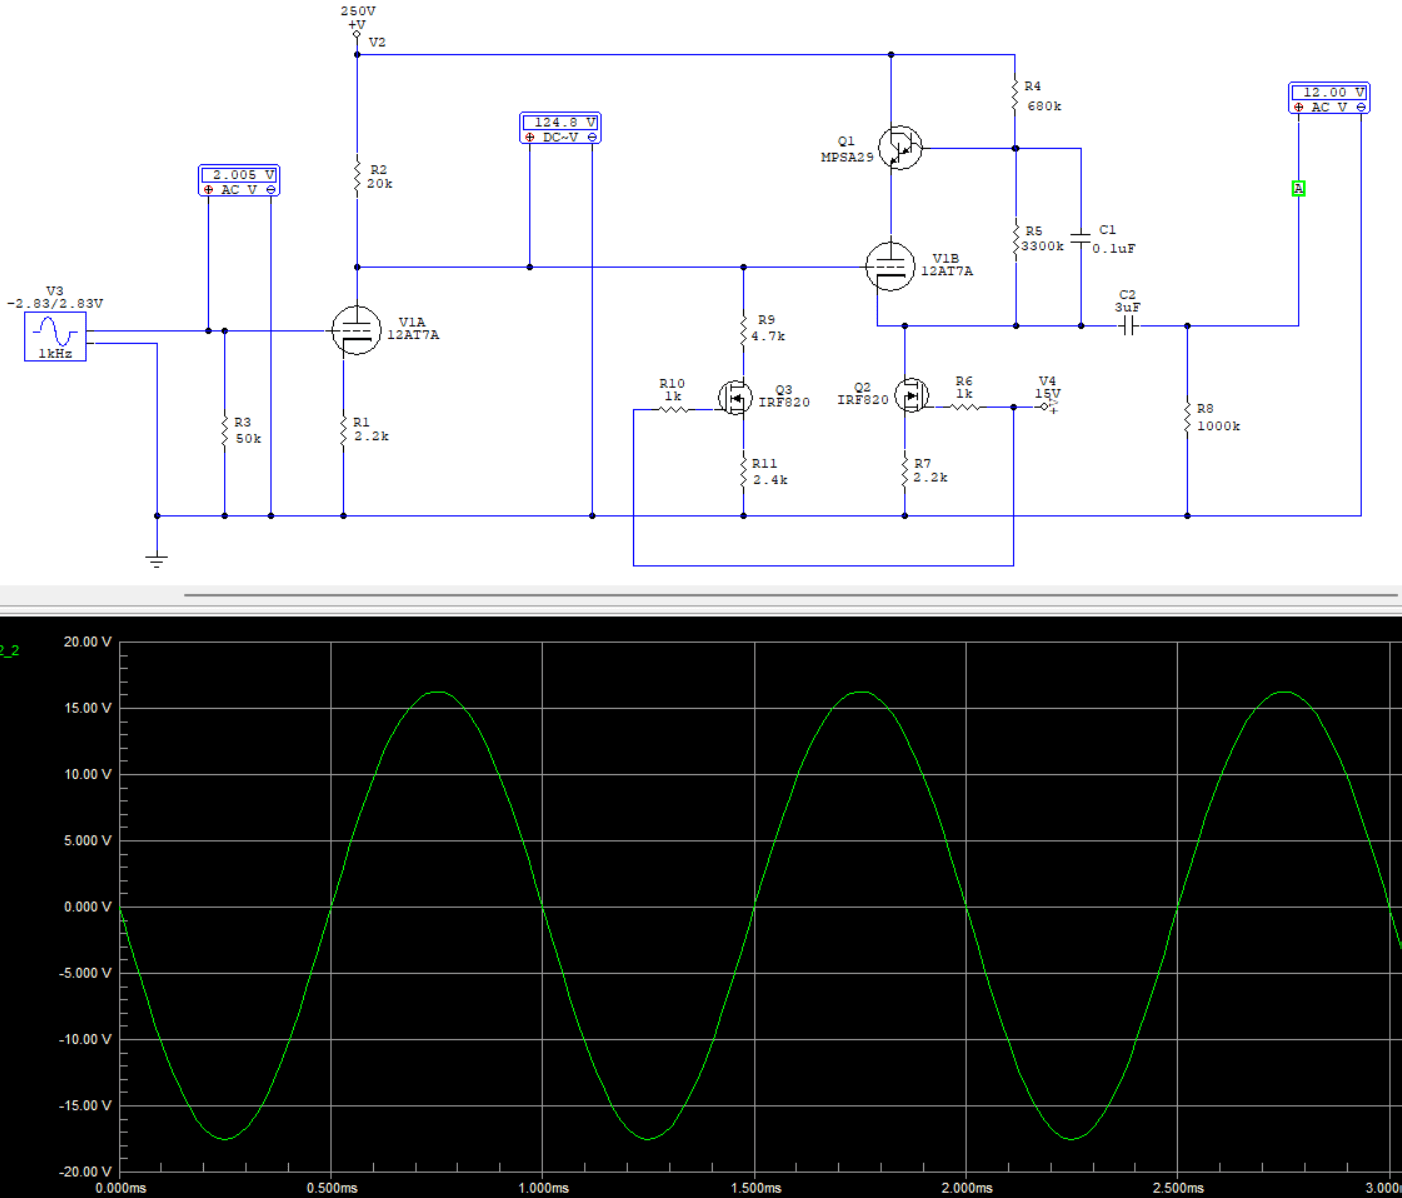The height and width of the screenshot is (1198, 1402).
Task: Click the 0.000ms time axis label
Action: 121,1188
